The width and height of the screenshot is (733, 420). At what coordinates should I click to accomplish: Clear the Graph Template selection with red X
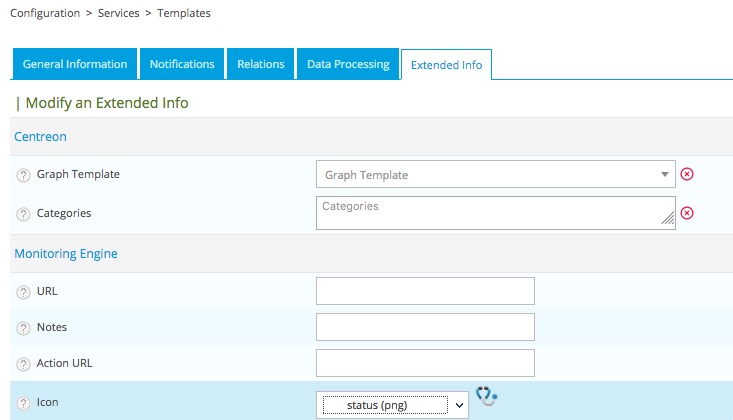pyautogui.click(x=687, y=174)
